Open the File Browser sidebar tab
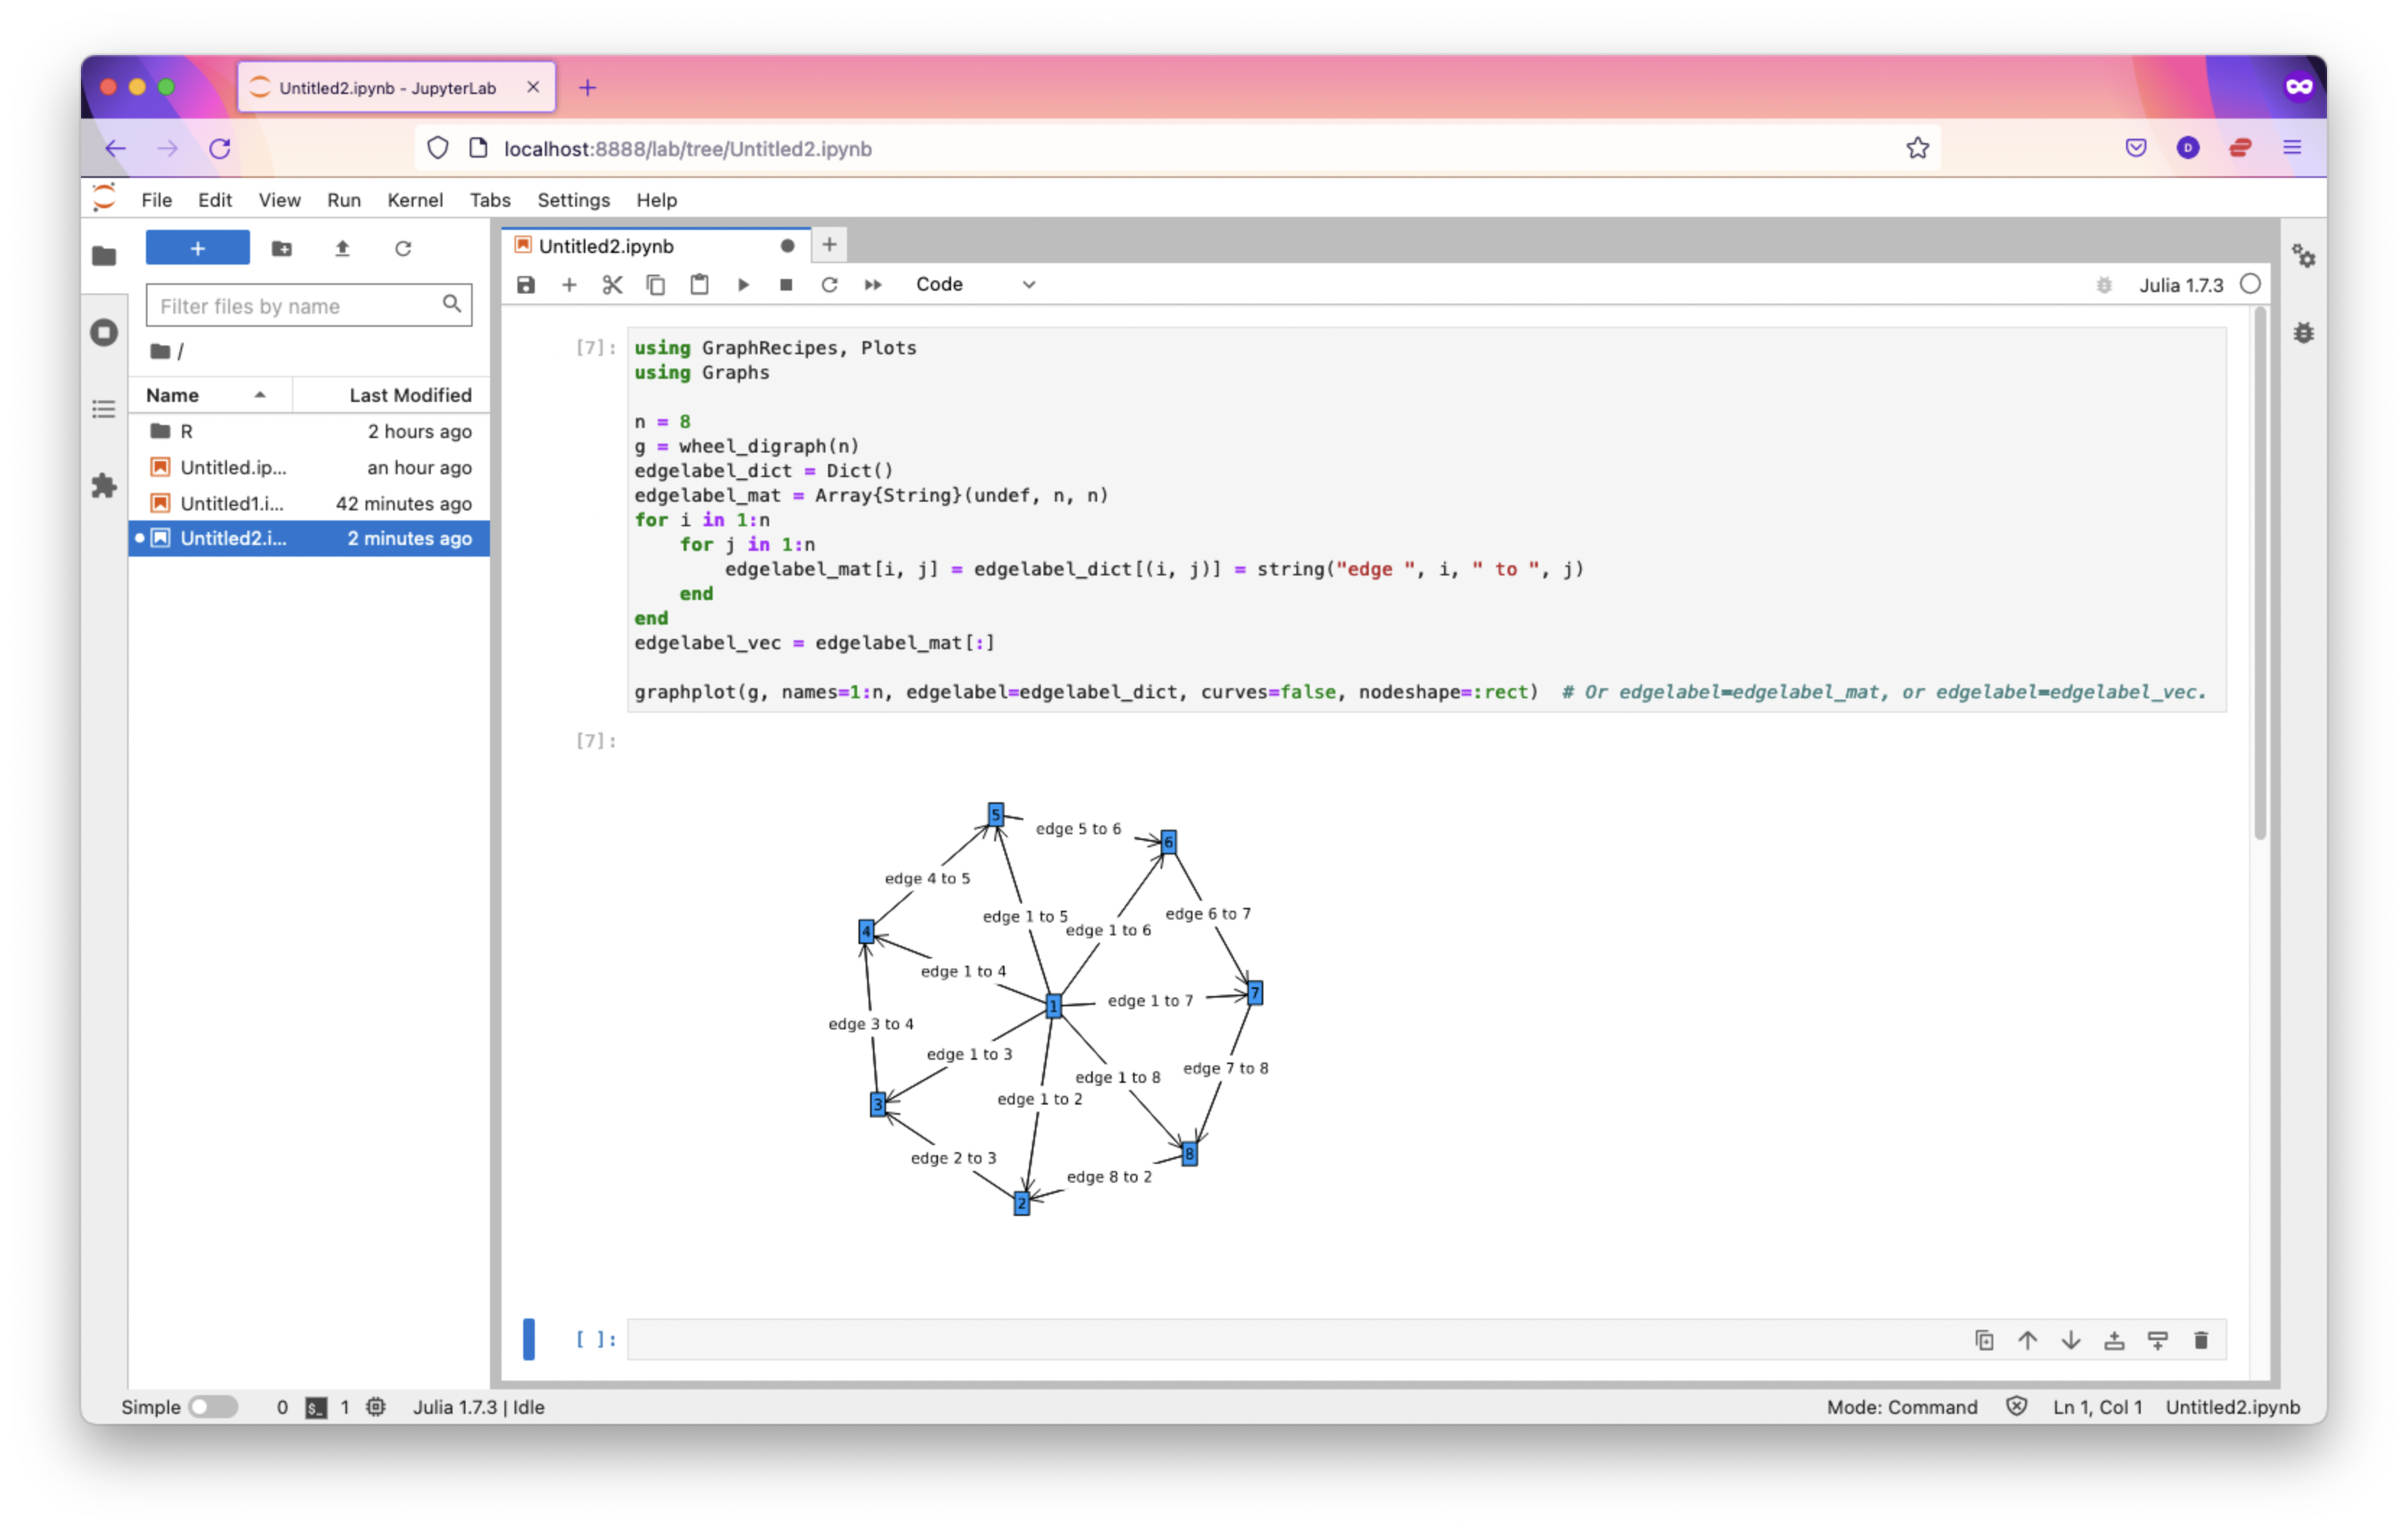This screenshot has height=1531, width=2408. (x=104, y=256)
